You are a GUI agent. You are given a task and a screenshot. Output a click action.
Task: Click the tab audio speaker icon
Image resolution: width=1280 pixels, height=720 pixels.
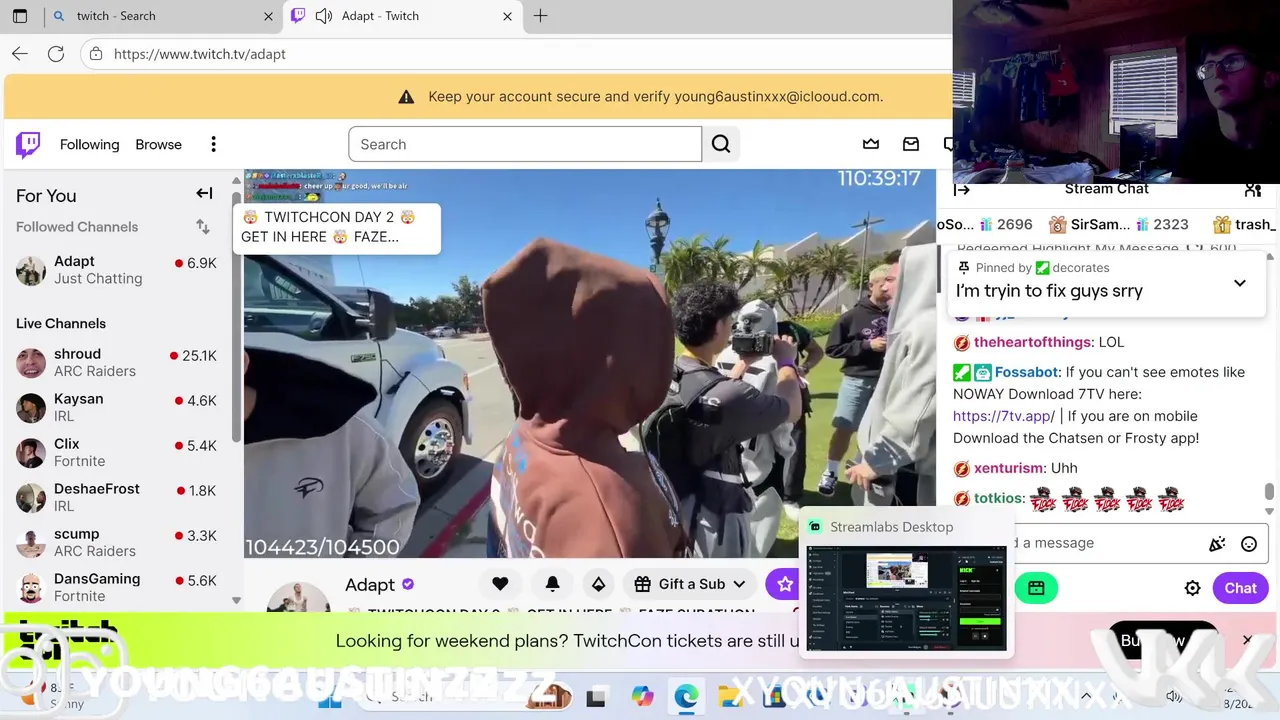click(x=324, y=16)
